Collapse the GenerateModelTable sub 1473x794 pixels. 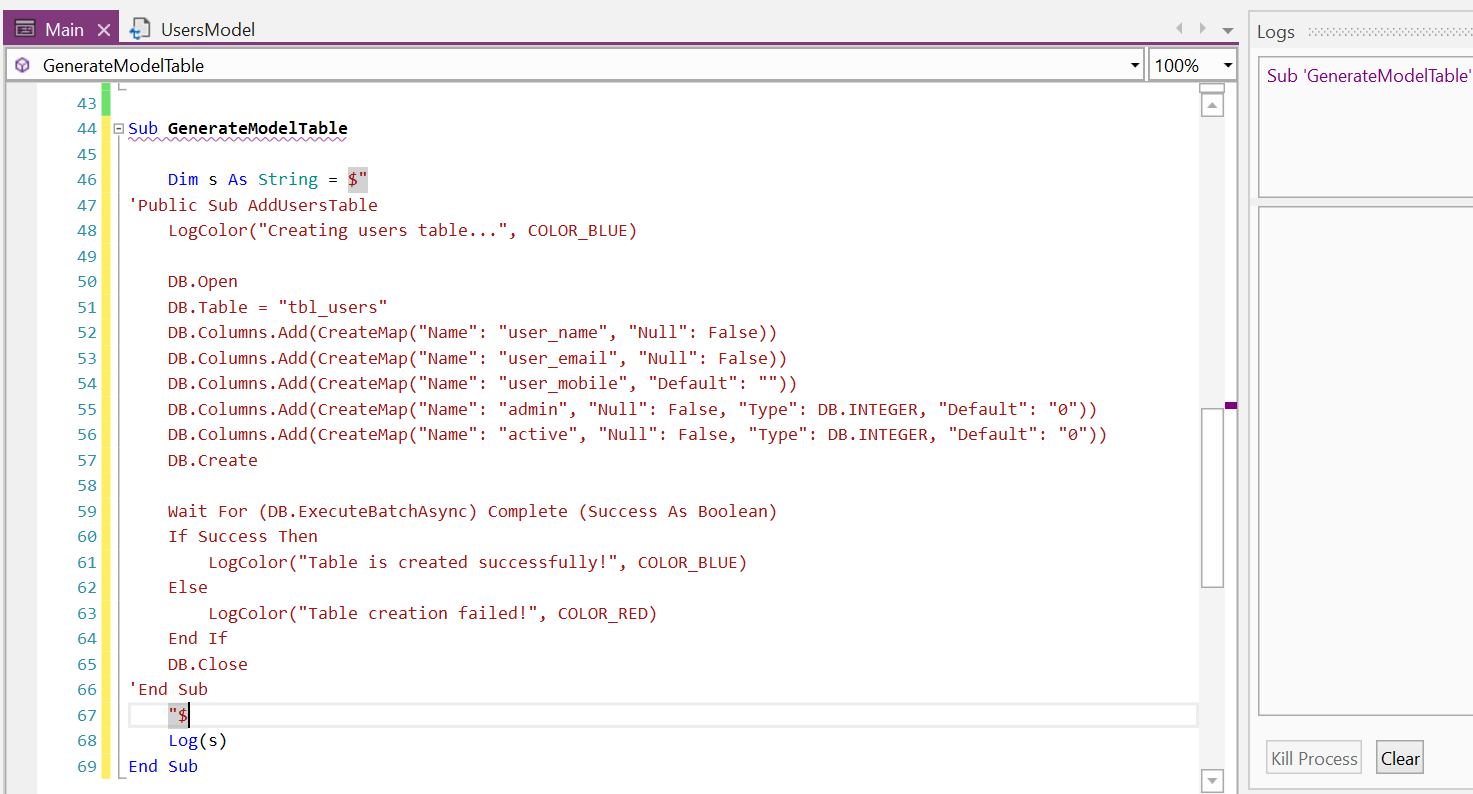coord(119,129)
